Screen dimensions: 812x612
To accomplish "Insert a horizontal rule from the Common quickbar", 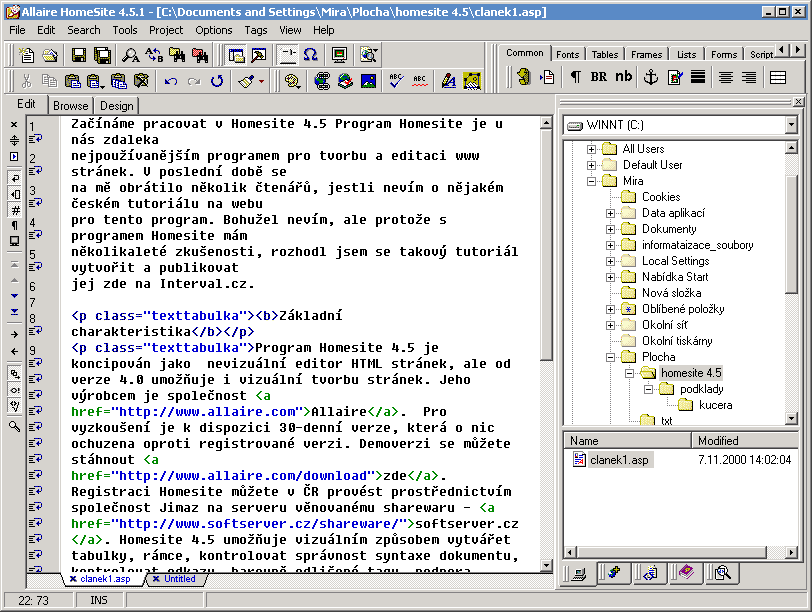I will (698, 77).
